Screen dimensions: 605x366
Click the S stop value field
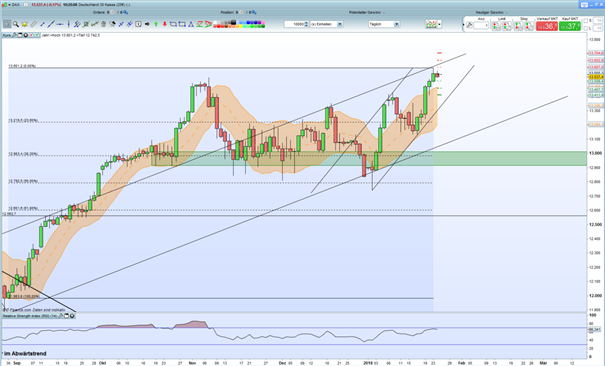598,20
